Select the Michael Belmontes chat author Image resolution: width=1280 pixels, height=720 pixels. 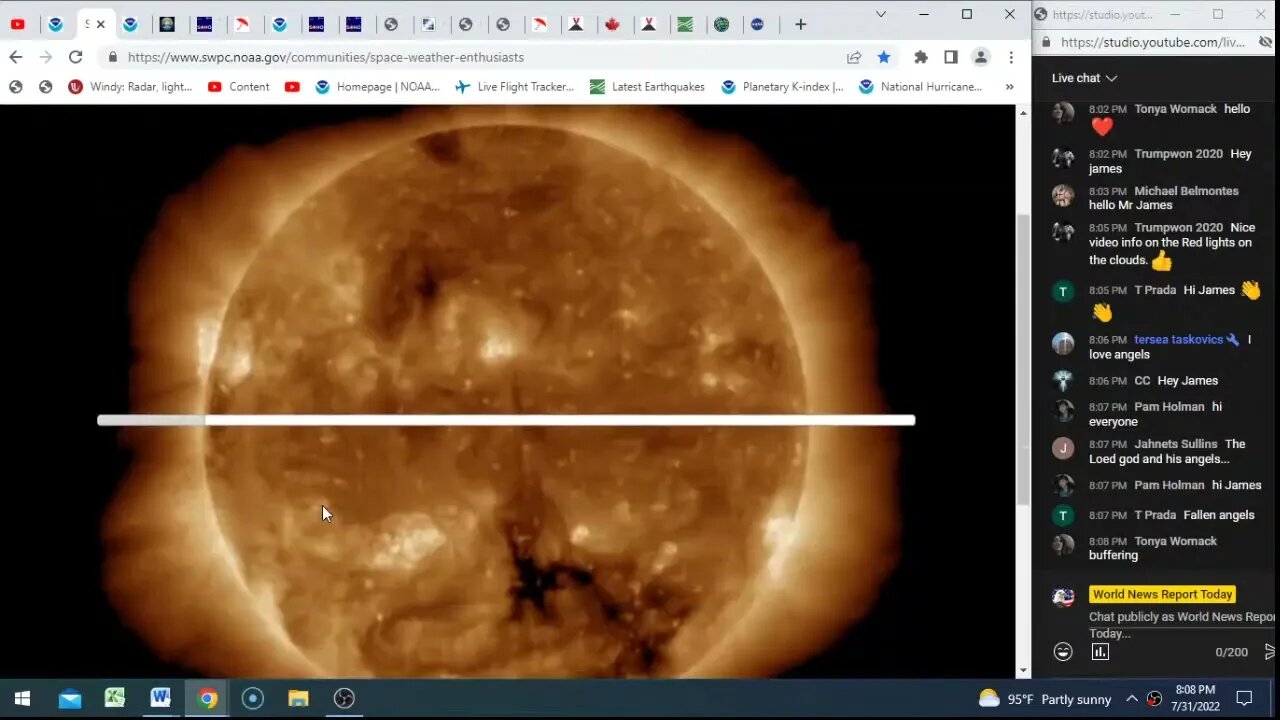tap(1186, 191)
